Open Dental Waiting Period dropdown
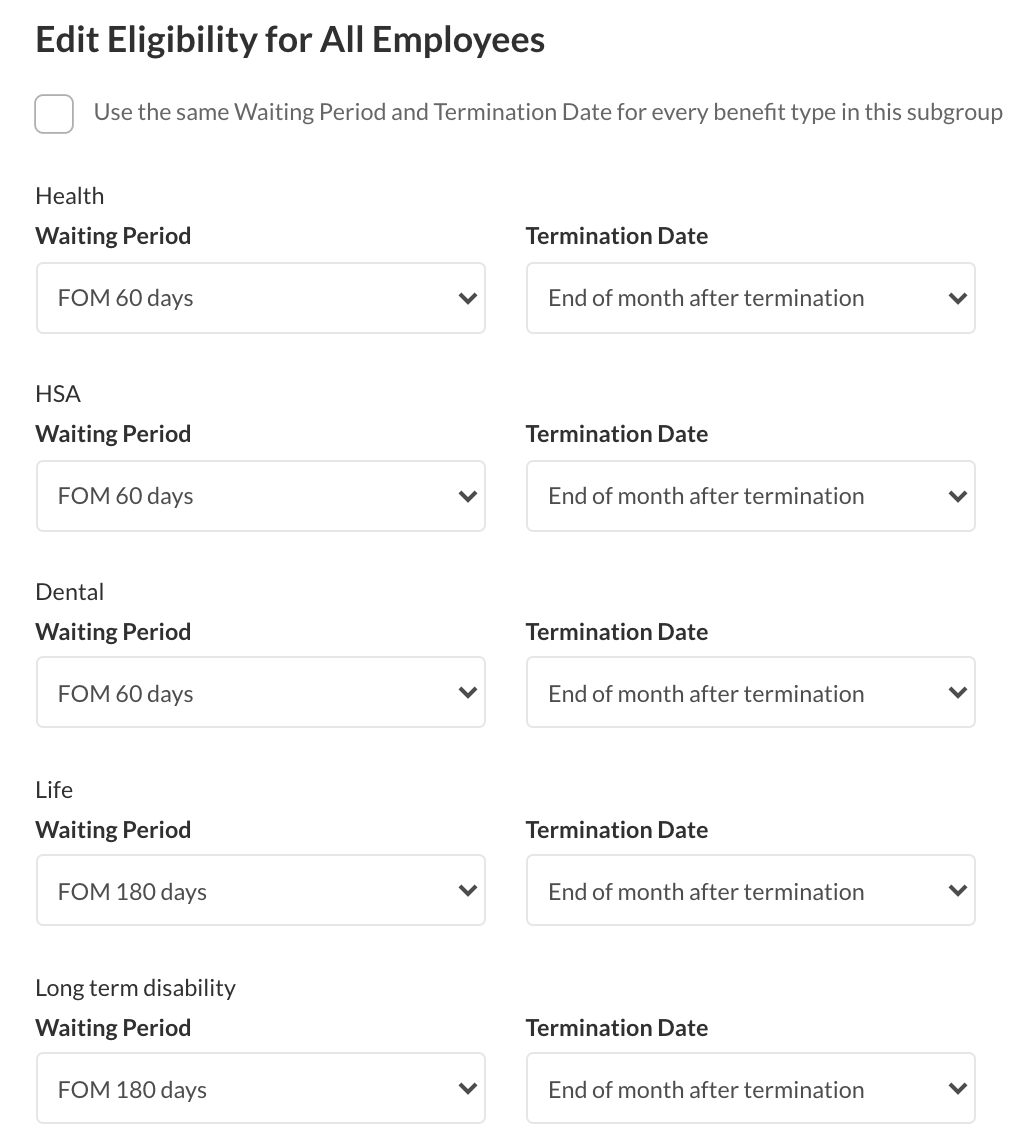 click(261, 692)
